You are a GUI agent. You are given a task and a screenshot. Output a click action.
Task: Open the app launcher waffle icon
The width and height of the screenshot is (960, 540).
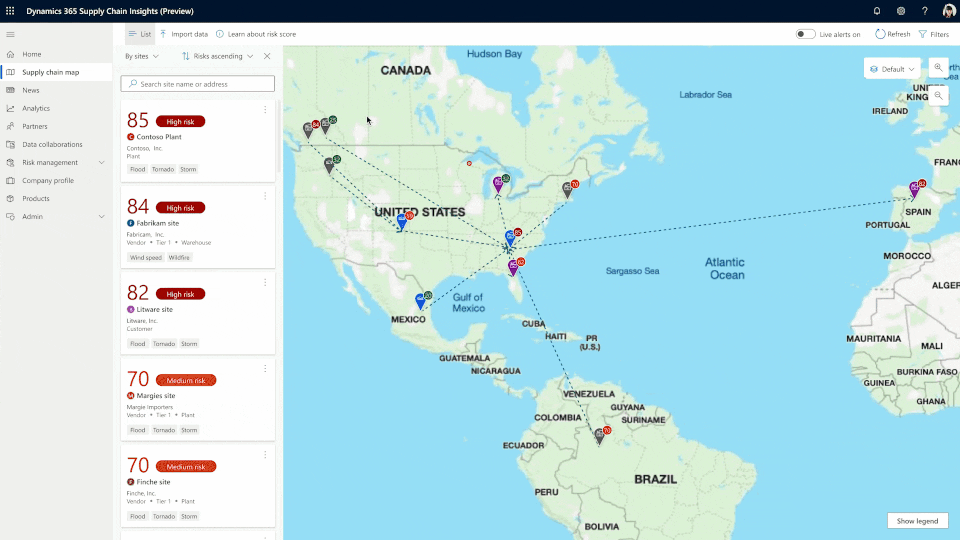coord(11,11)
